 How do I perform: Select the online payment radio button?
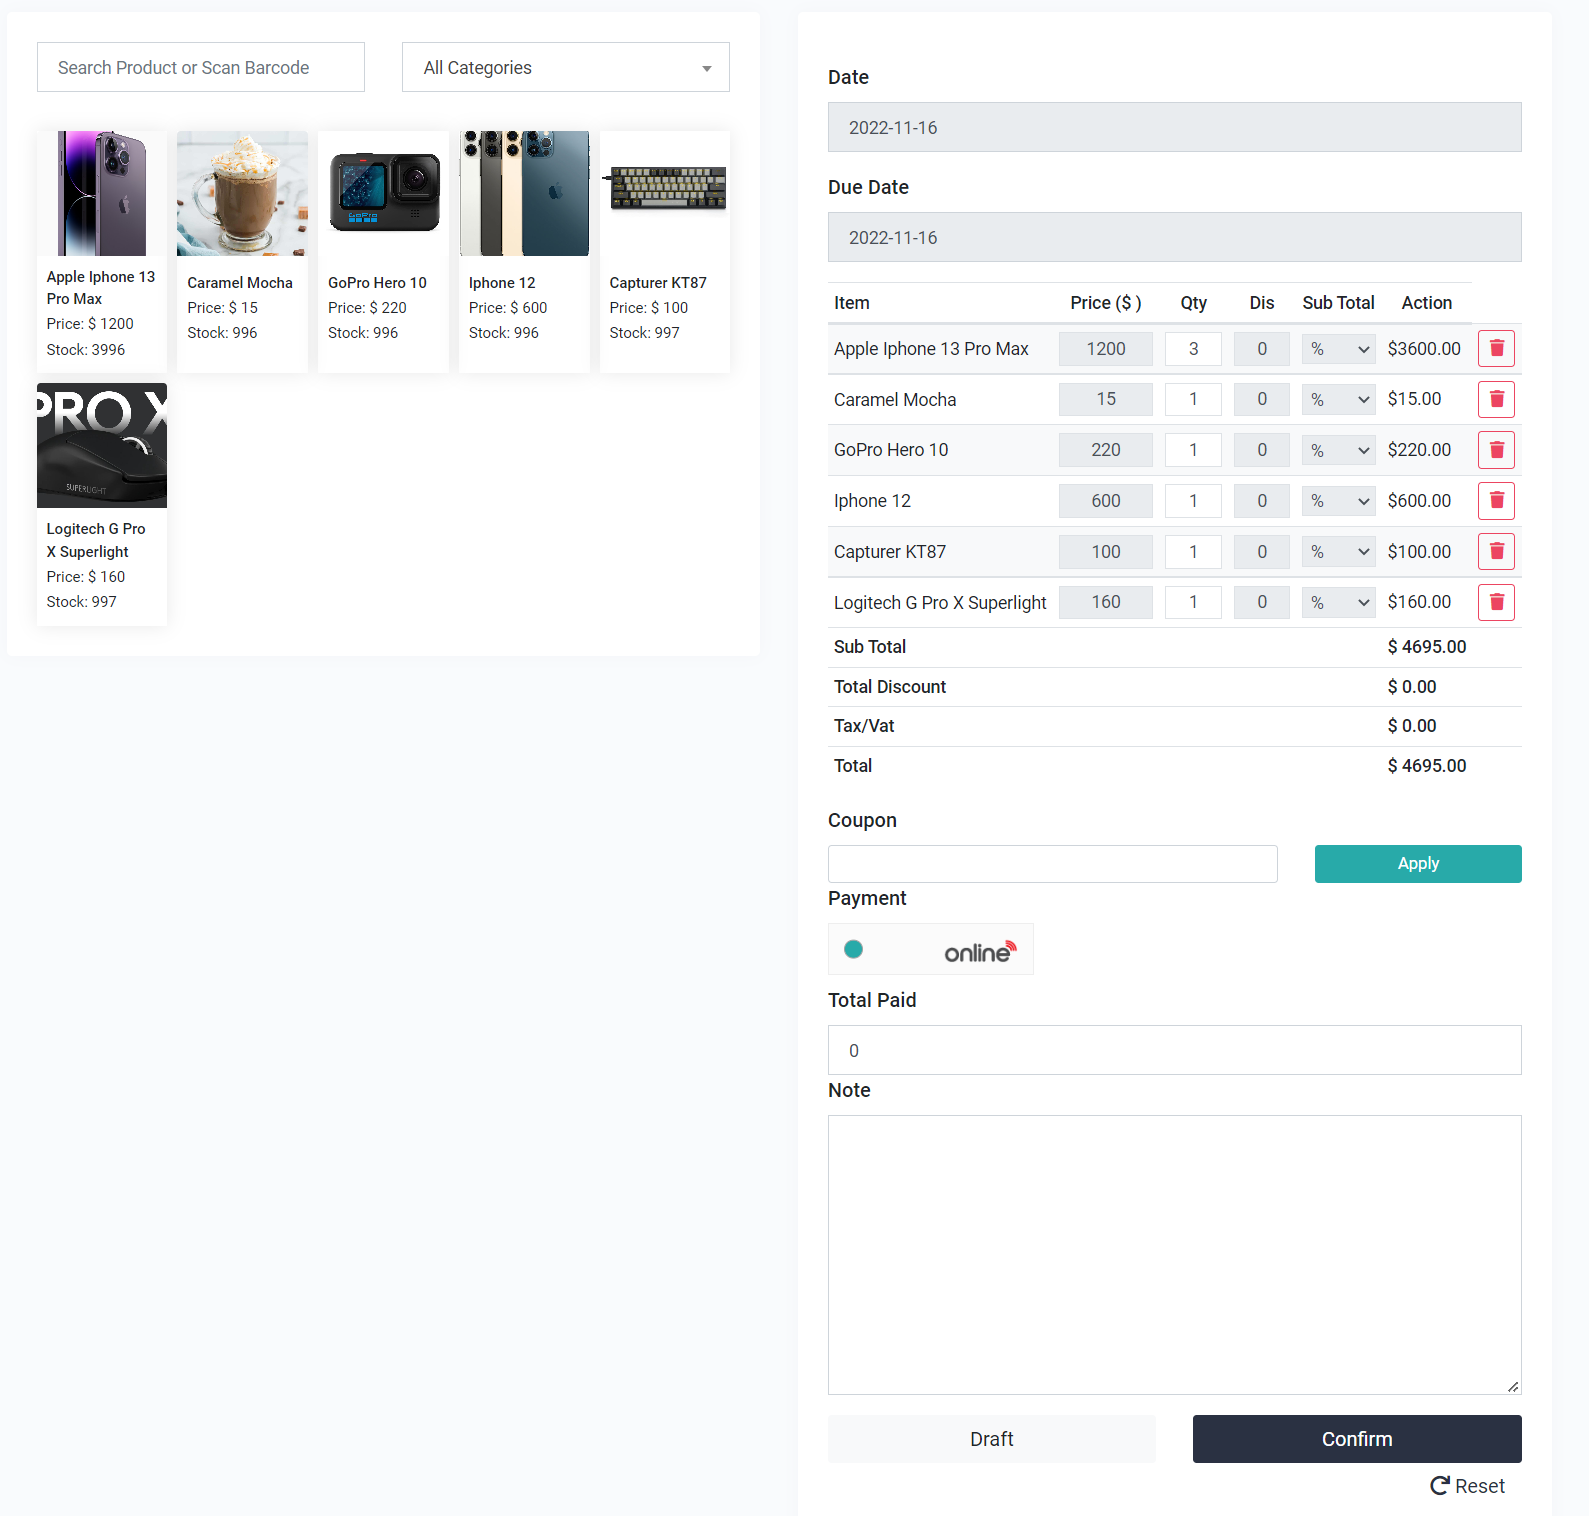point(853,949)
